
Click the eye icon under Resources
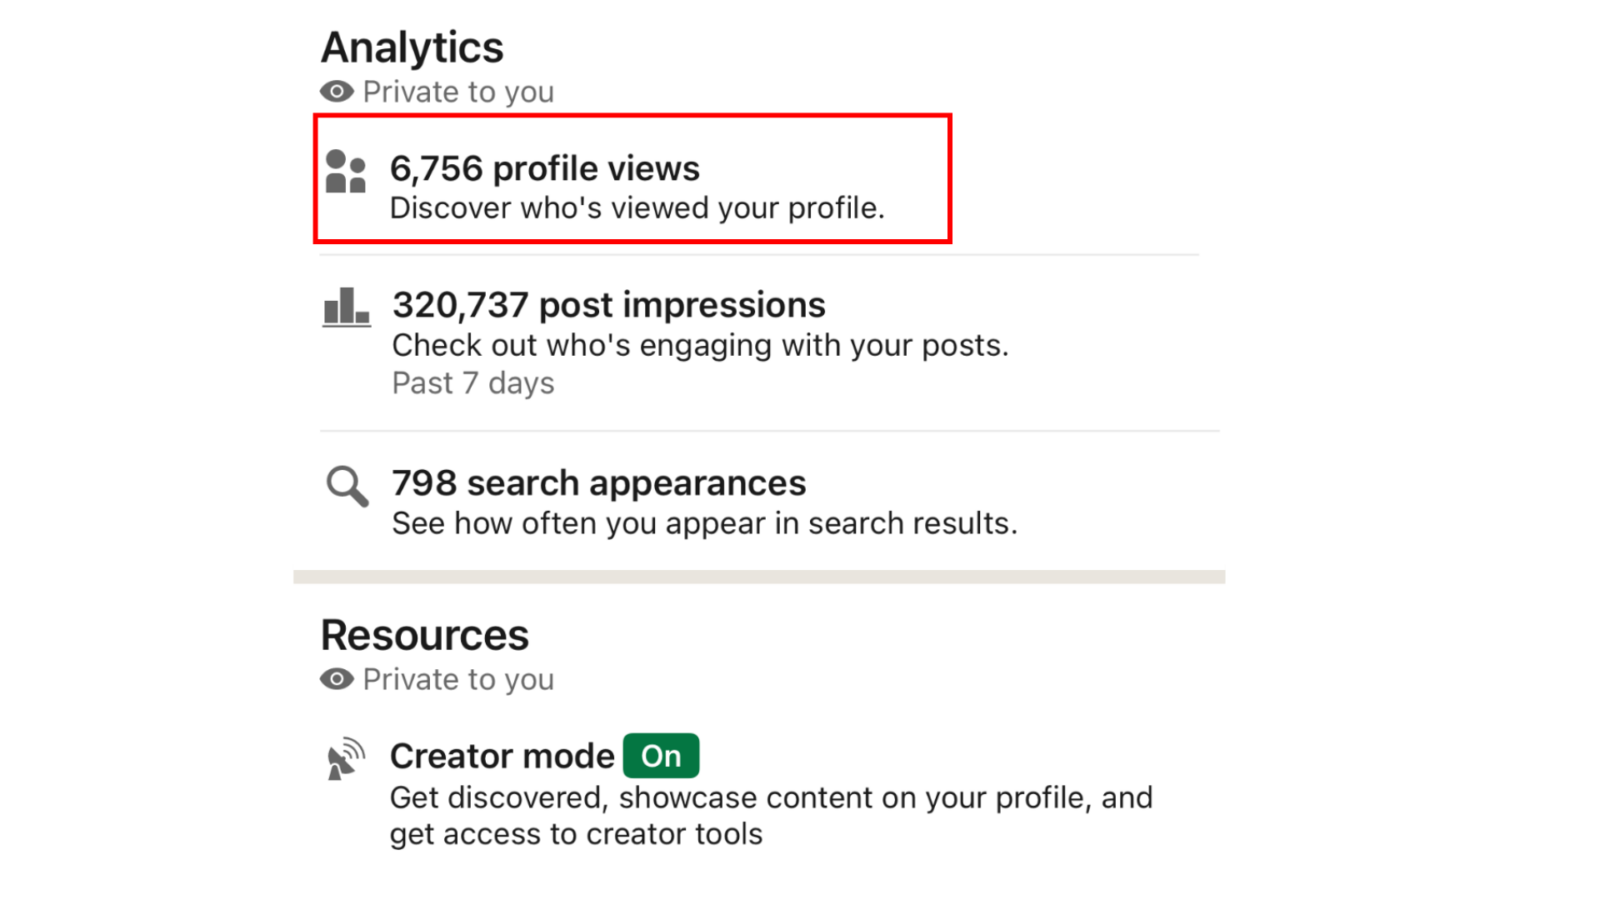(x=335, y=679)
